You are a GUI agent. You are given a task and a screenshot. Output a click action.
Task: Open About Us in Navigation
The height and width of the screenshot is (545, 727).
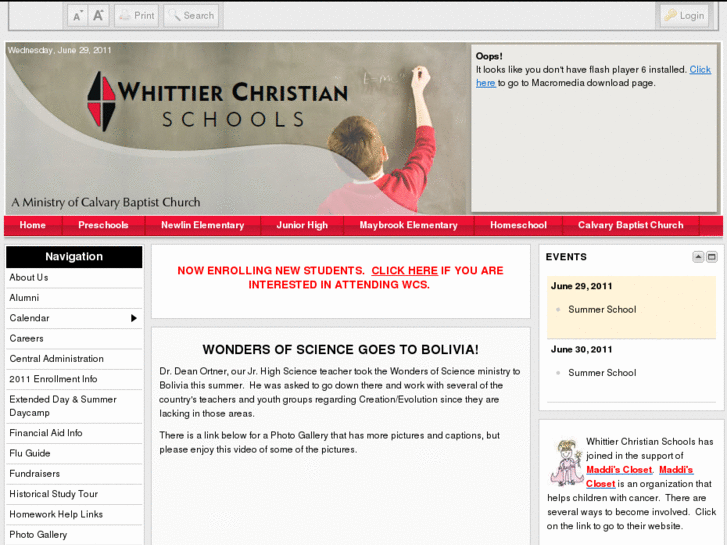[74, 277]
